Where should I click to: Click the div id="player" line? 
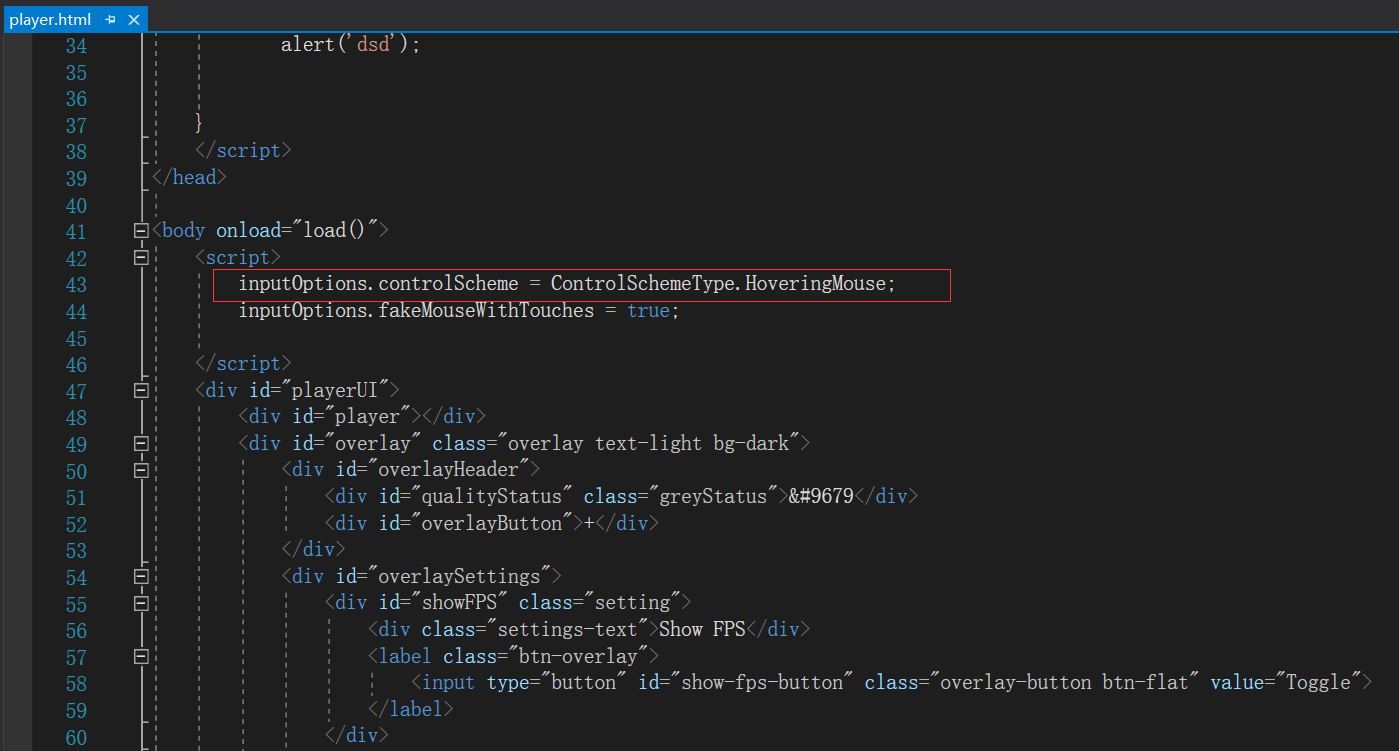coord(362,416)
